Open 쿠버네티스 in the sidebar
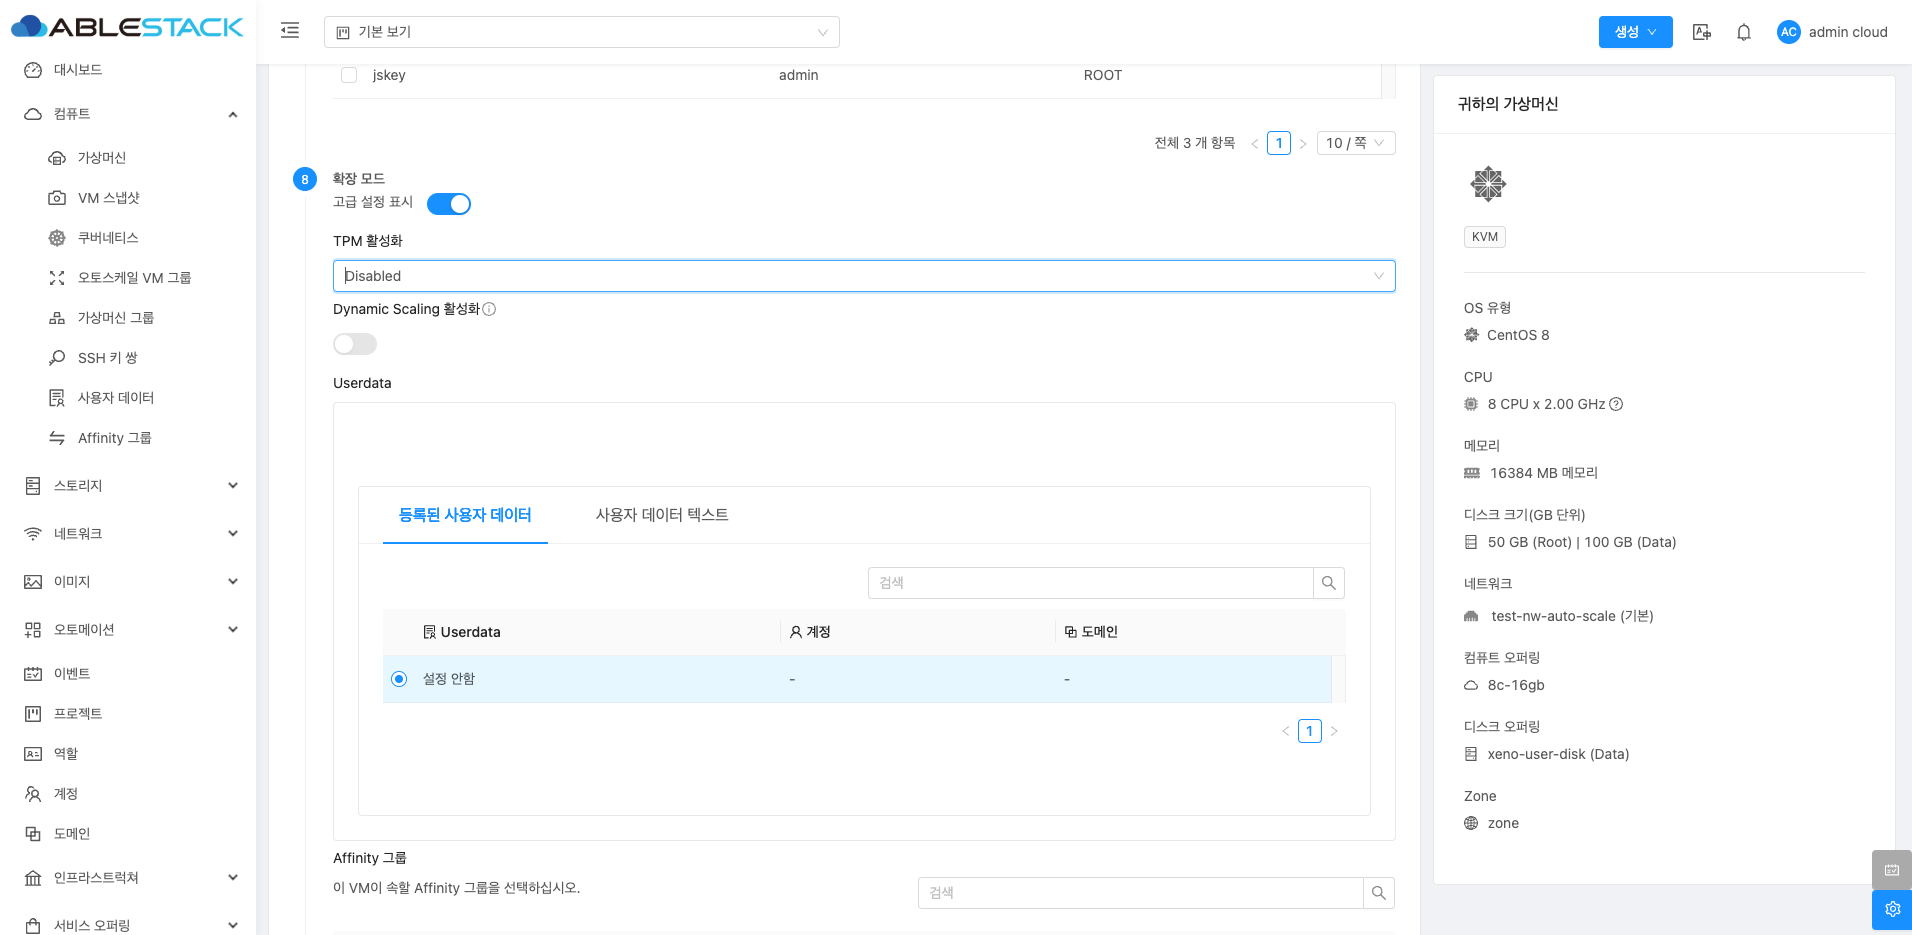 (x=108, y=238)
